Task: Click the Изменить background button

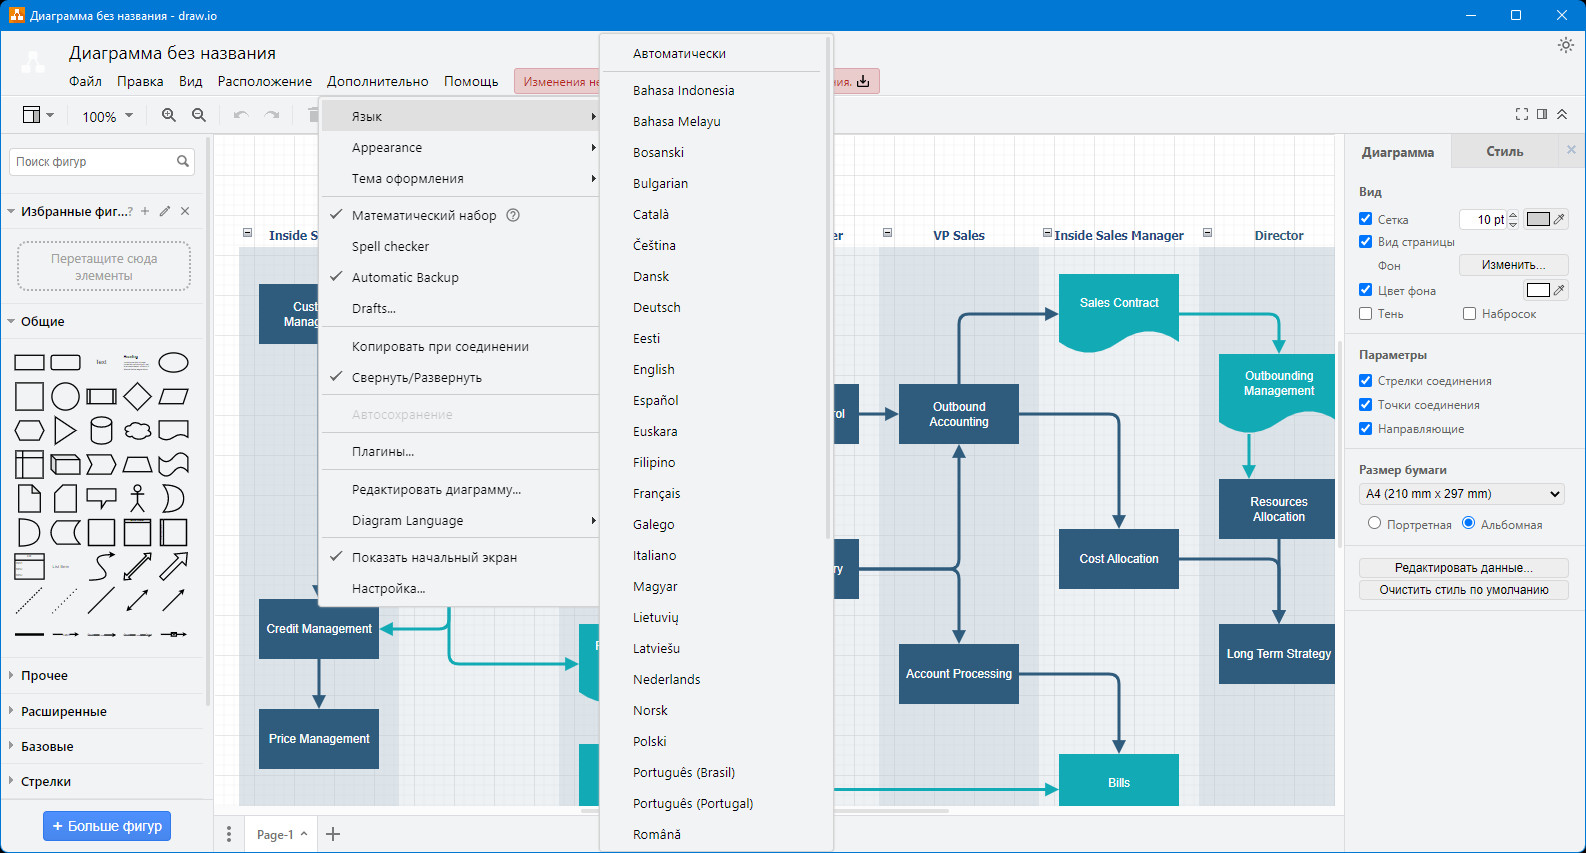Action: coord(1513,265)
